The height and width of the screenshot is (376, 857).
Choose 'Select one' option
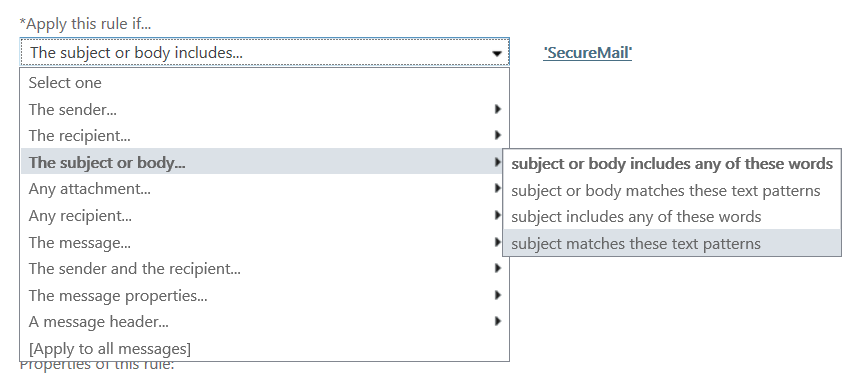pos(265,83)
